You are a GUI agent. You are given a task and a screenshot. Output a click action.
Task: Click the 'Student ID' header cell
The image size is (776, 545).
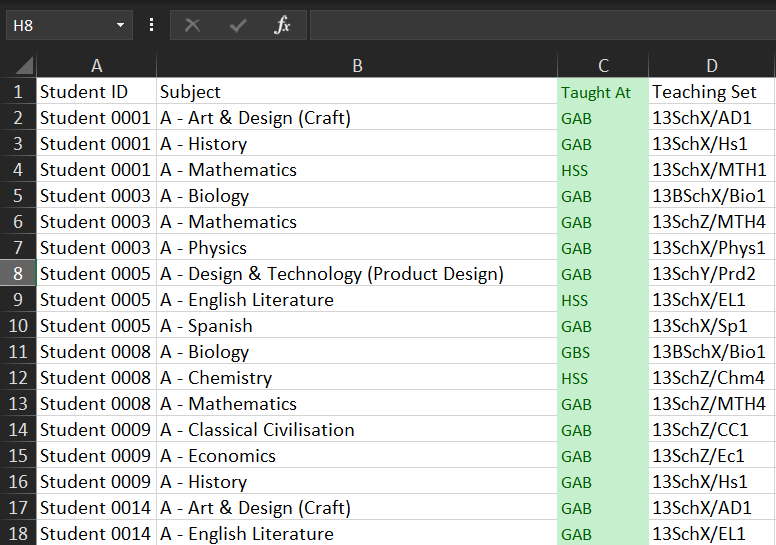tap(97, 92)
